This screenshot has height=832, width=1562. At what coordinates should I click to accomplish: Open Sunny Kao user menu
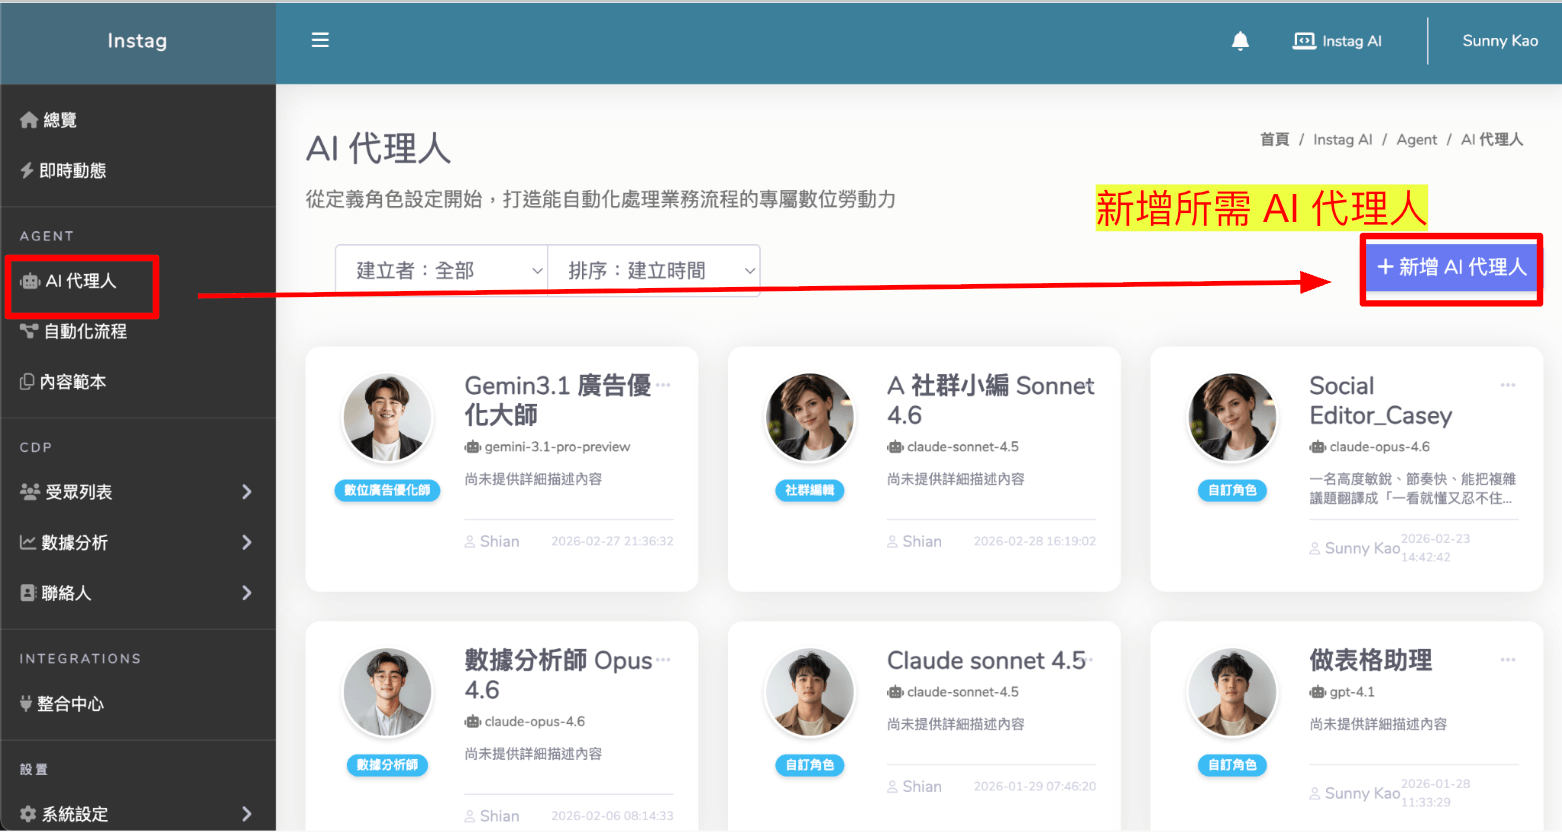click(x=1499, y=41)
